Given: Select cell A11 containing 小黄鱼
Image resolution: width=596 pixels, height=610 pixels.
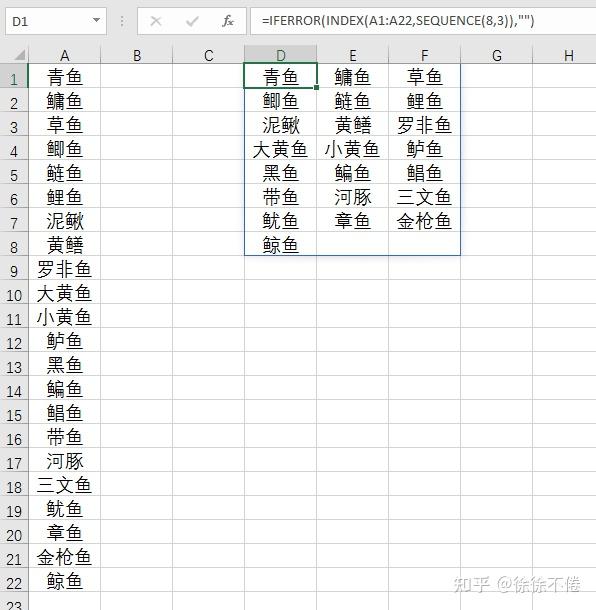Looking at the screenshot, I should pos(65,316).
